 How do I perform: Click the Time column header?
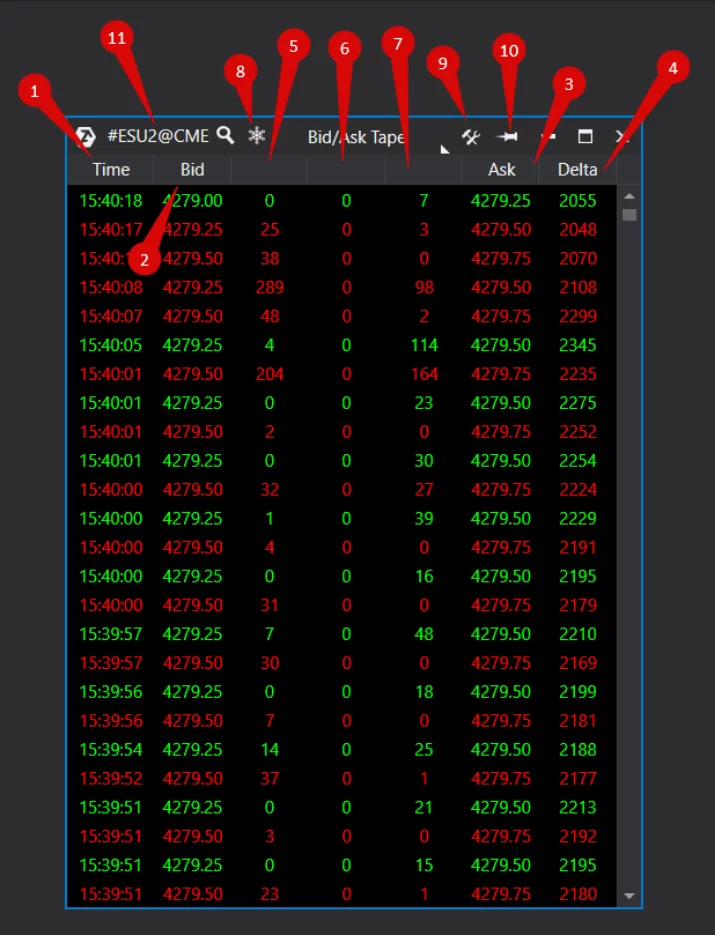click(x=111, y=170)
